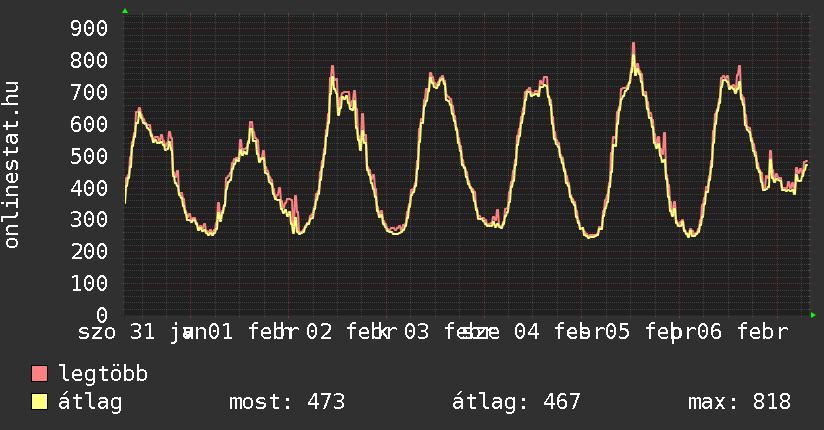Click the '06 febr' date label

coord(744,331)
